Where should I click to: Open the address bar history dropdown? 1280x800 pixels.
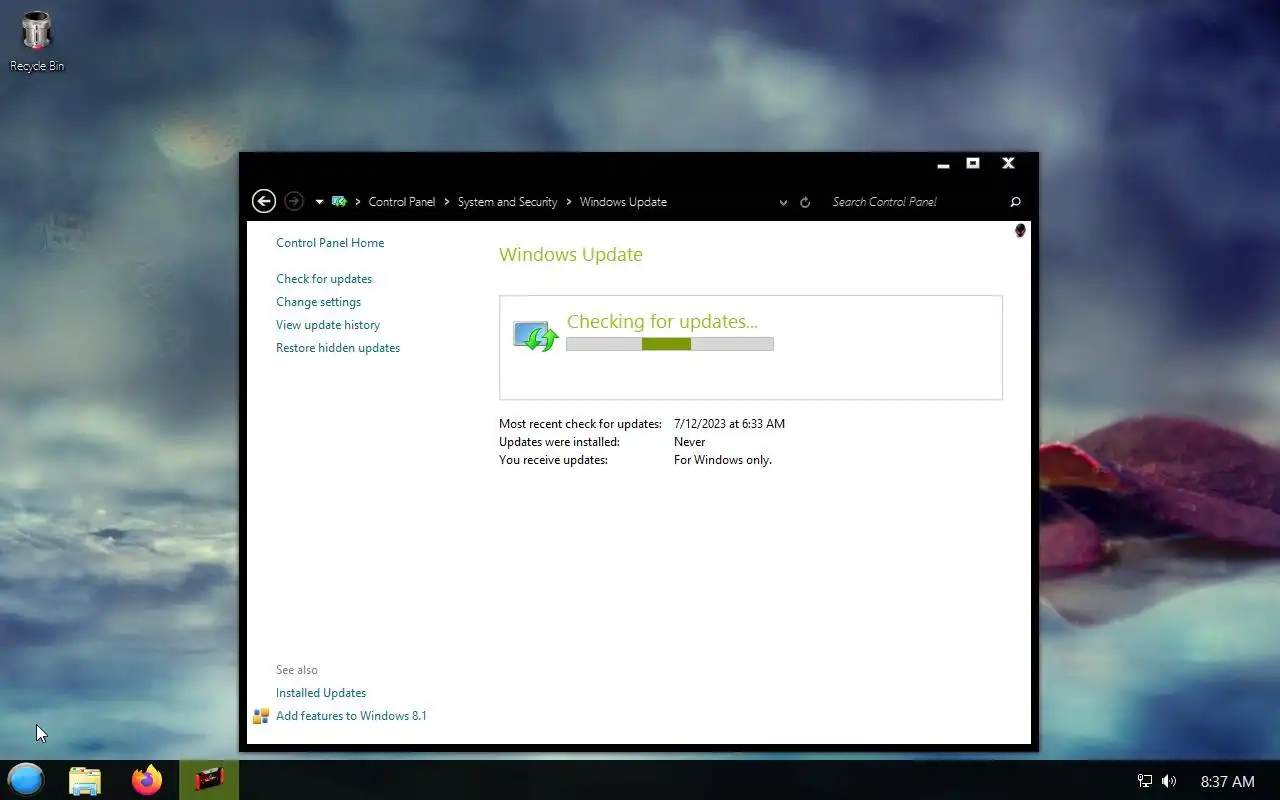click(x=783, y=202)
